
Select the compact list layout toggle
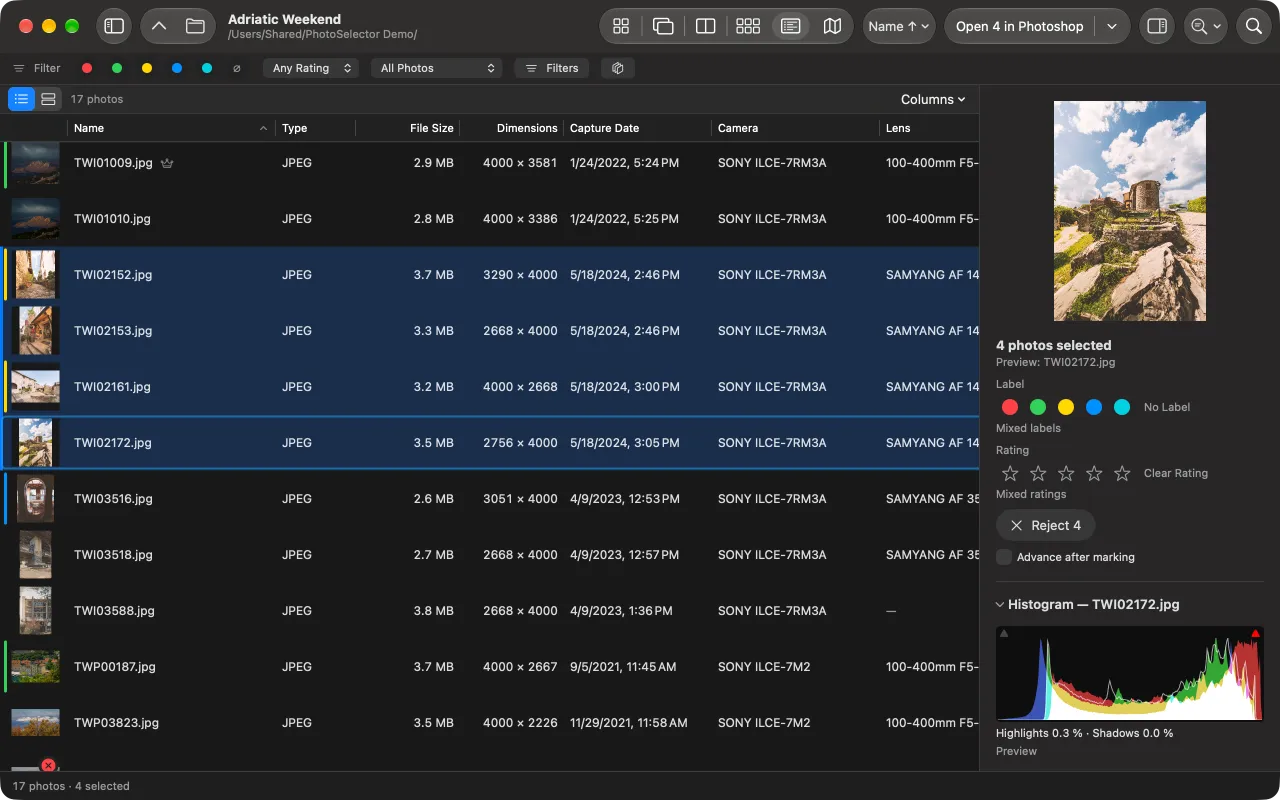pos(21,99)
